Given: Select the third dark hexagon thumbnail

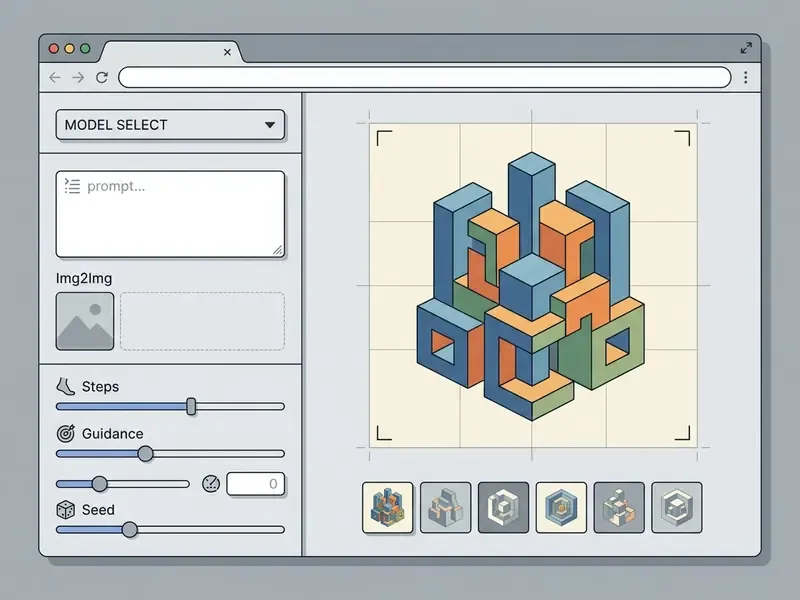Looking at the screenshot, I should (x=503, y=508).
